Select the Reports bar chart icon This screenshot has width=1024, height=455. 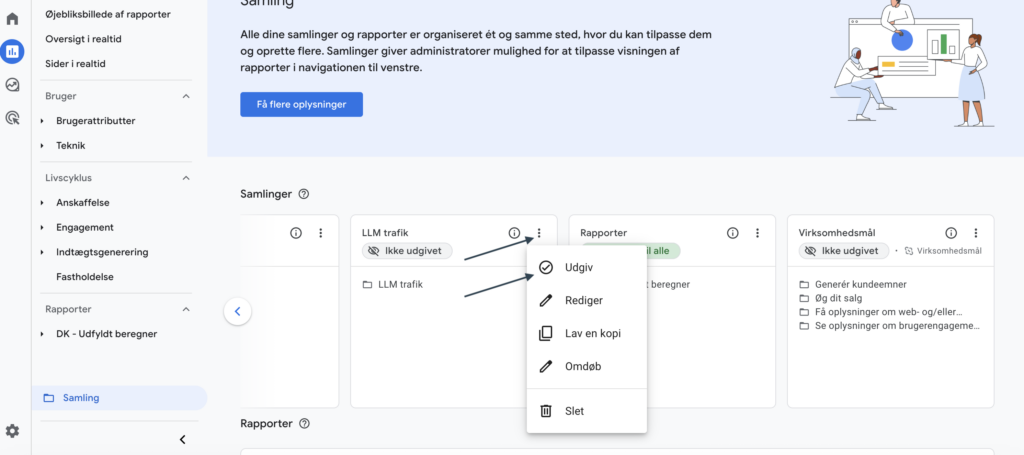tap(13, 52)
